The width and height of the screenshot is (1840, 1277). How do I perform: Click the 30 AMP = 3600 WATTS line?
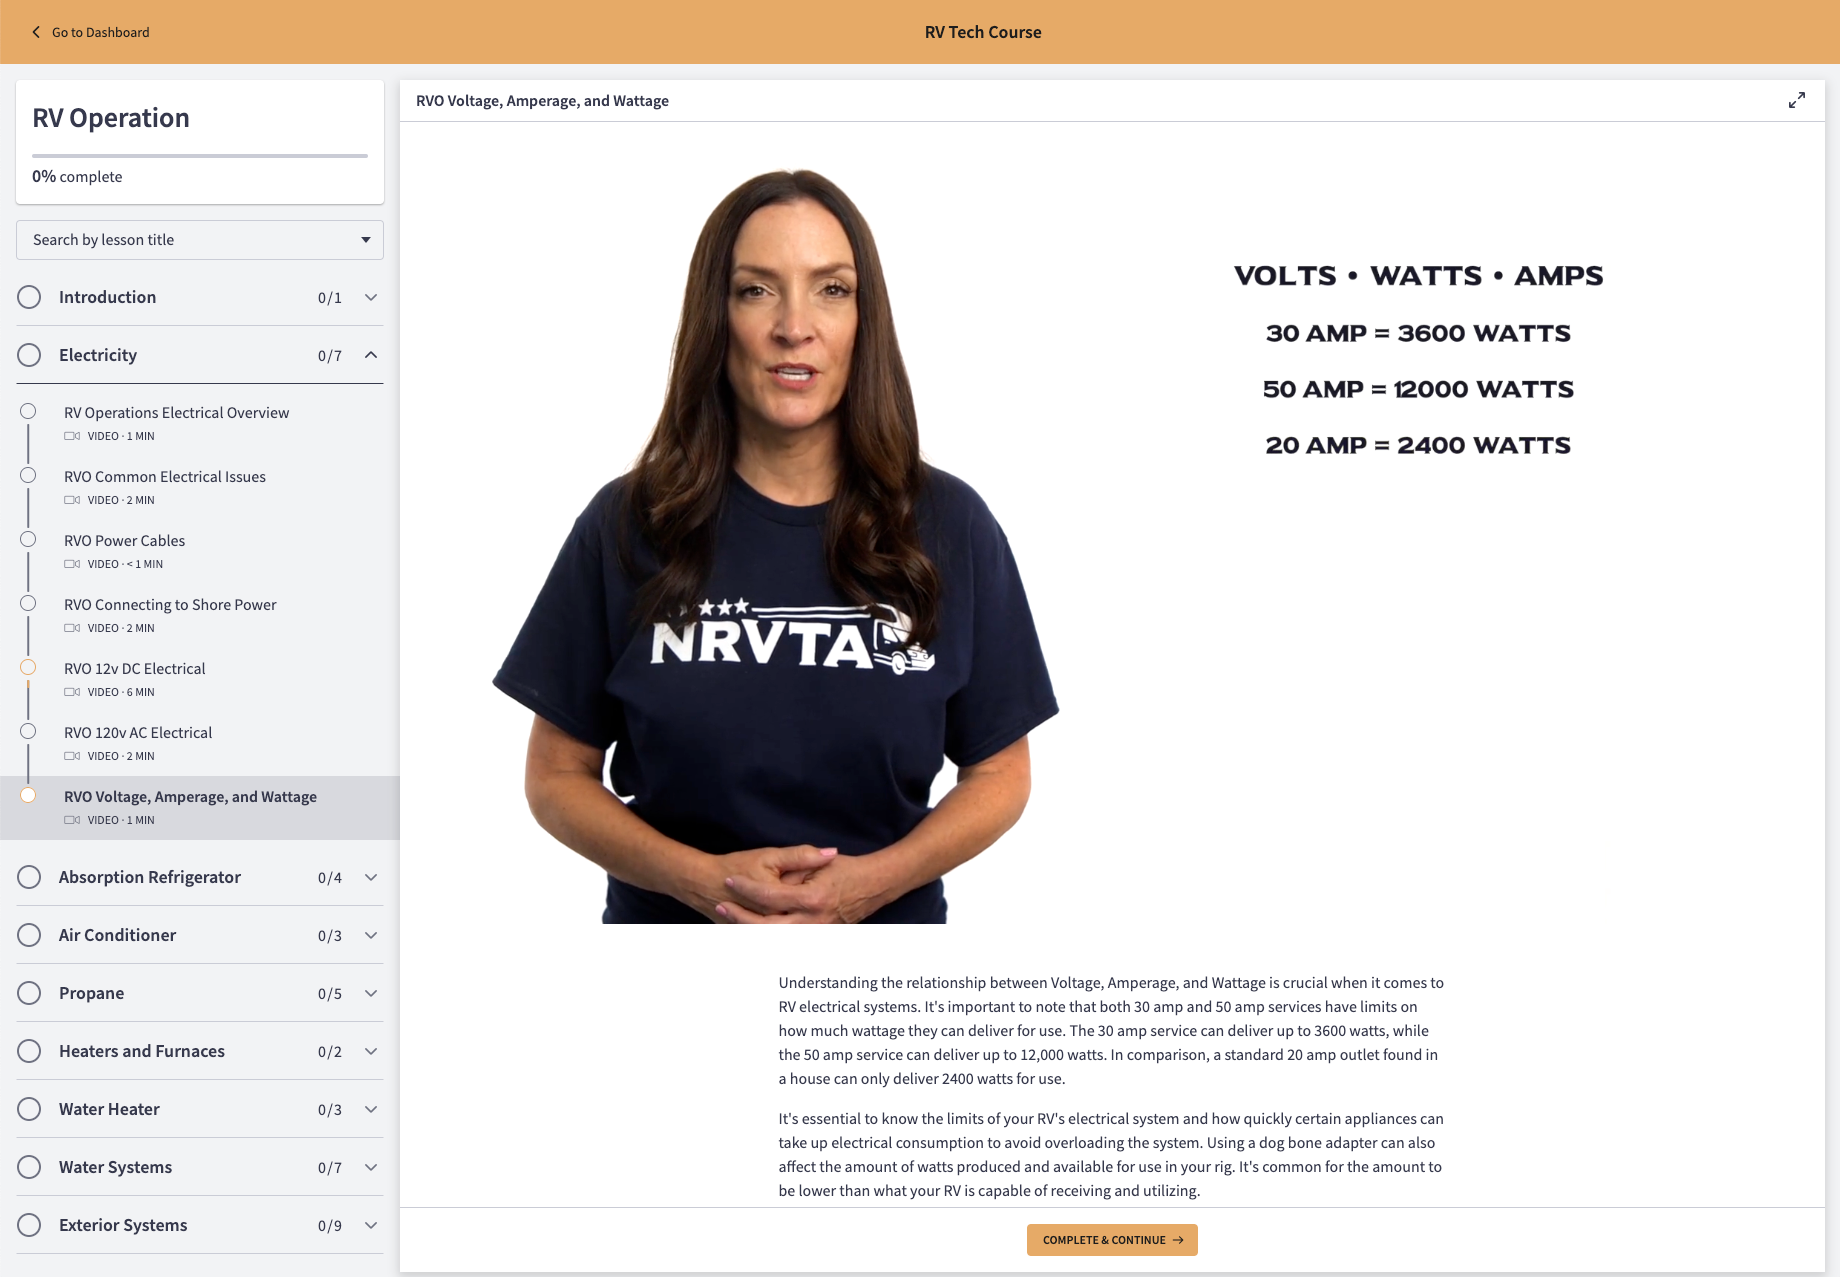pyautogui.click(x=1418, y=333)
